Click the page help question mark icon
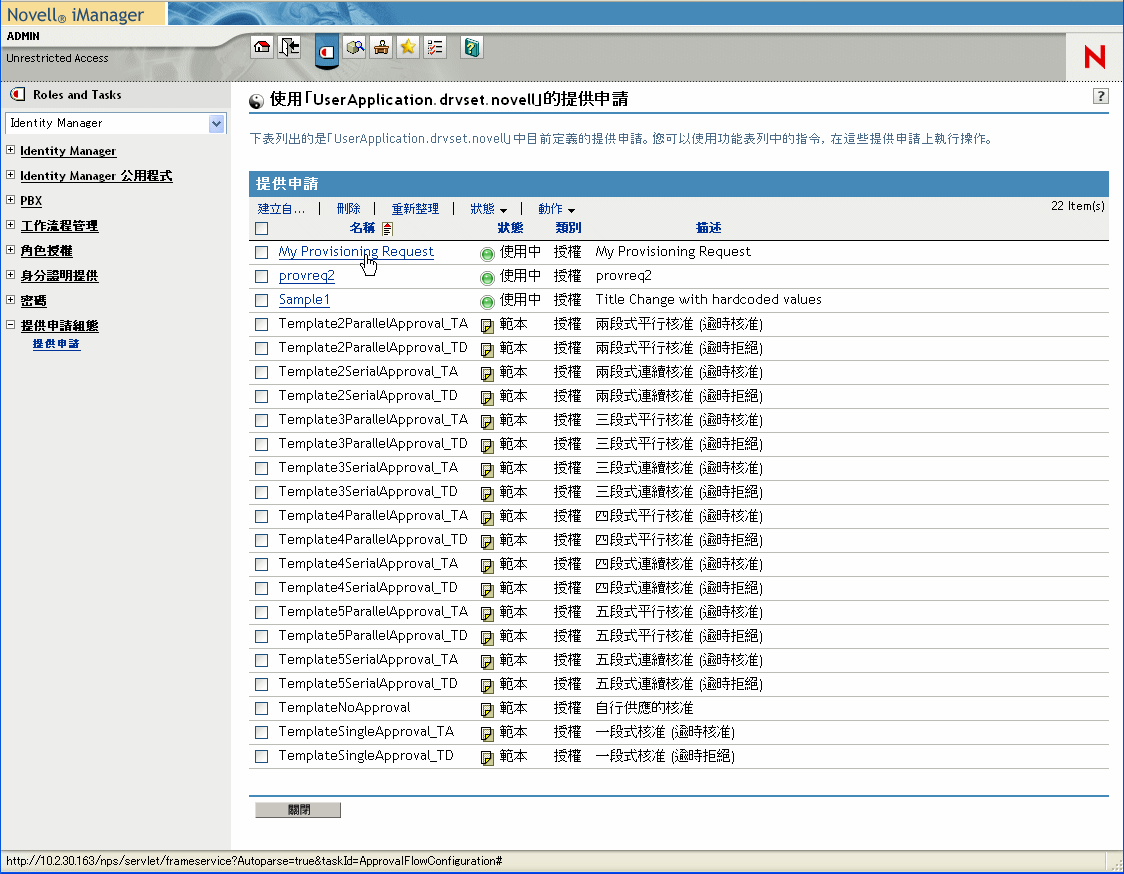Image resolution: width=1124 pixels, height=874 pixels. tap(1100, 96)
